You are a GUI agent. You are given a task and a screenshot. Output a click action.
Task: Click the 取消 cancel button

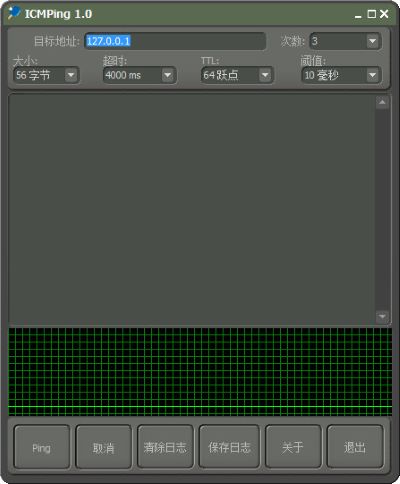(x=103, y=447)
